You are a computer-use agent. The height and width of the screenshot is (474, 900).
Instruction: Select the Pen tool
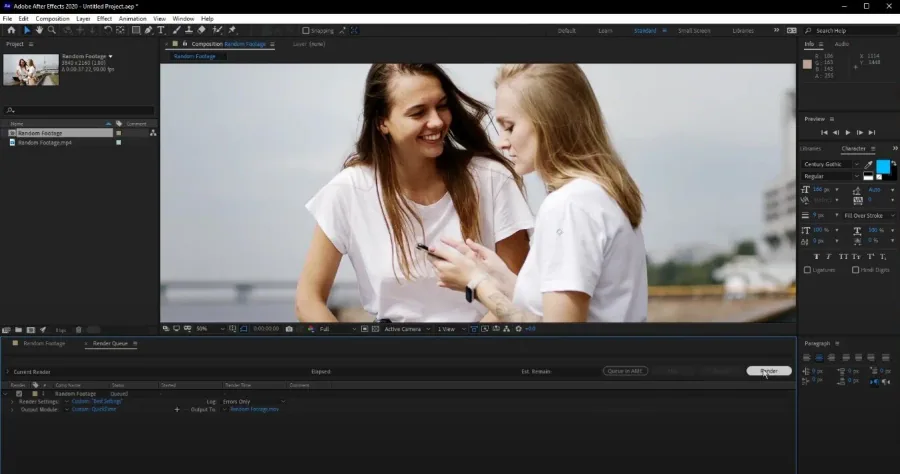149,30
